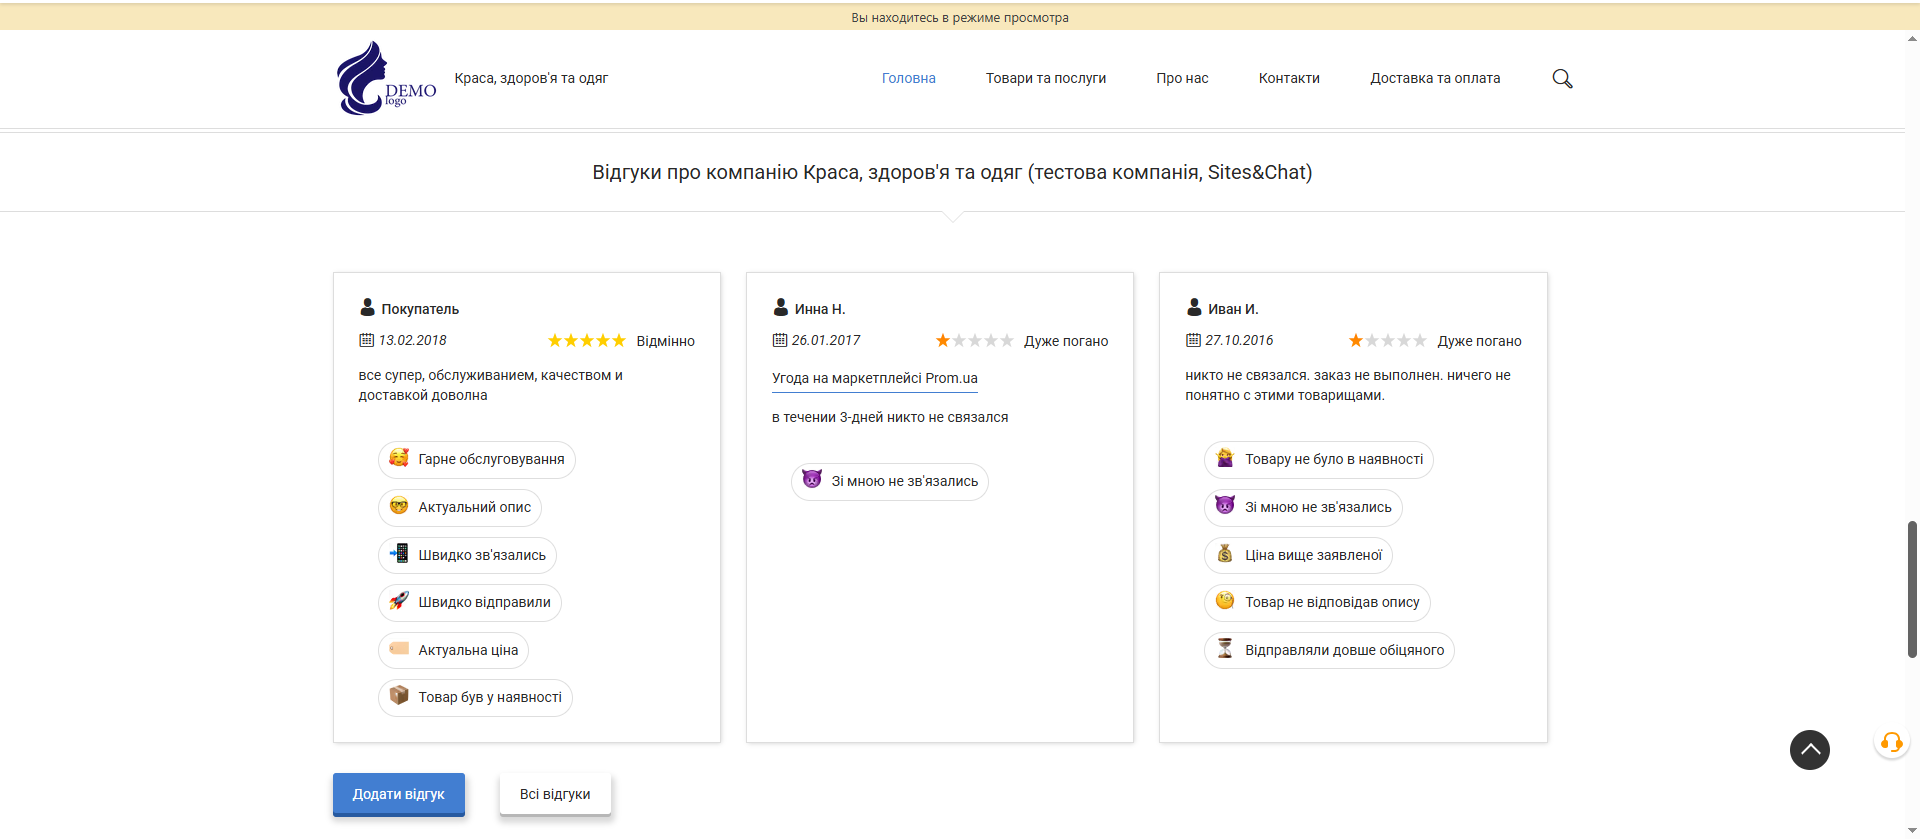The height and width of the screenshot is (839, 1920).
Task: Open the search magnifier icon
Action: 1562,79
